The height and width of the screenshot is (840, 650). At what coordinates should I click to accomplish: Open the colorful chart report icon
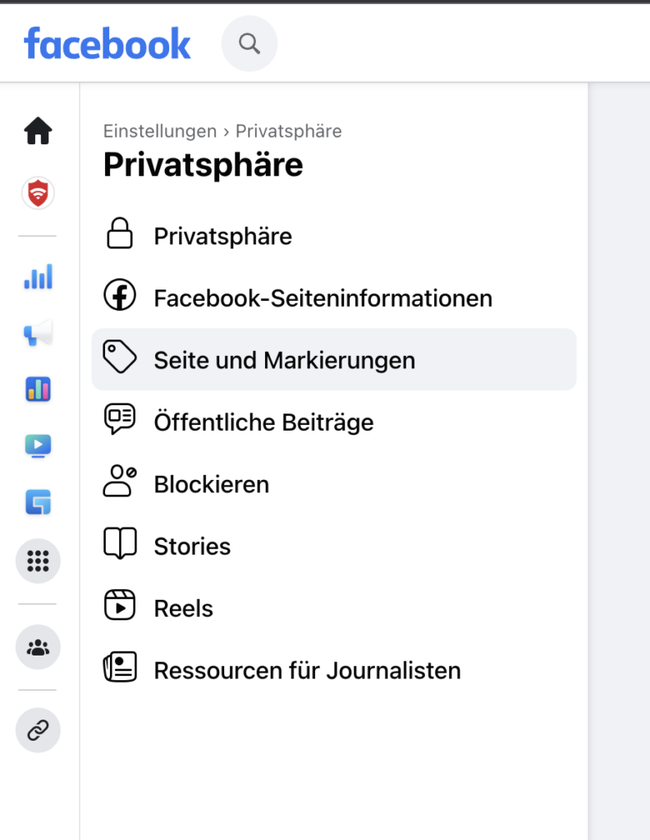pyautogui.click(x=38, y=389)
